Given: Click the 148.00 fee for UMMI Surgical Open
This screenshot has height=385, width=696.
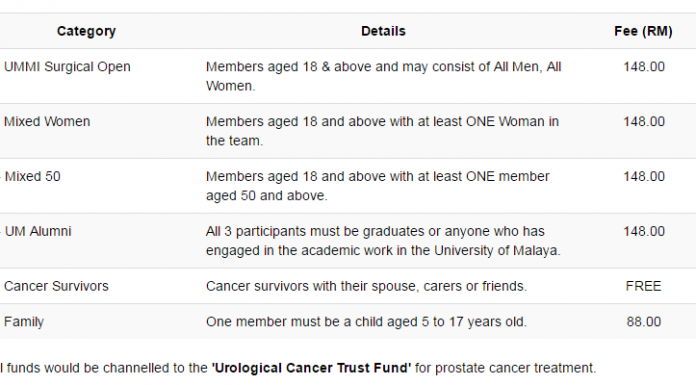Looking at the screenshot, I should click(644, 67).
